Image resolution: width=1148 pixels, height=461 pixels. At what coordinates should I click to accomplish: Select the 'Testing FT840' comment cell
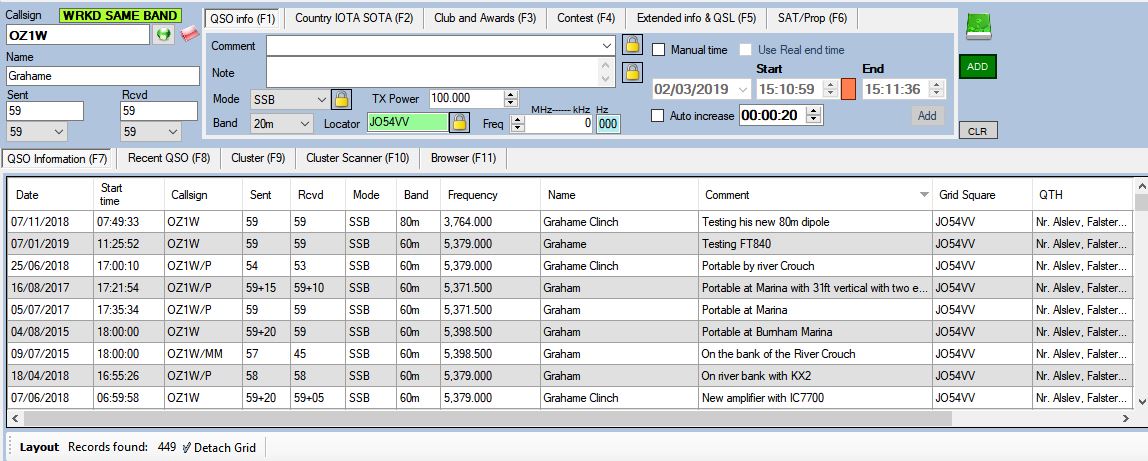click(815, 244)
